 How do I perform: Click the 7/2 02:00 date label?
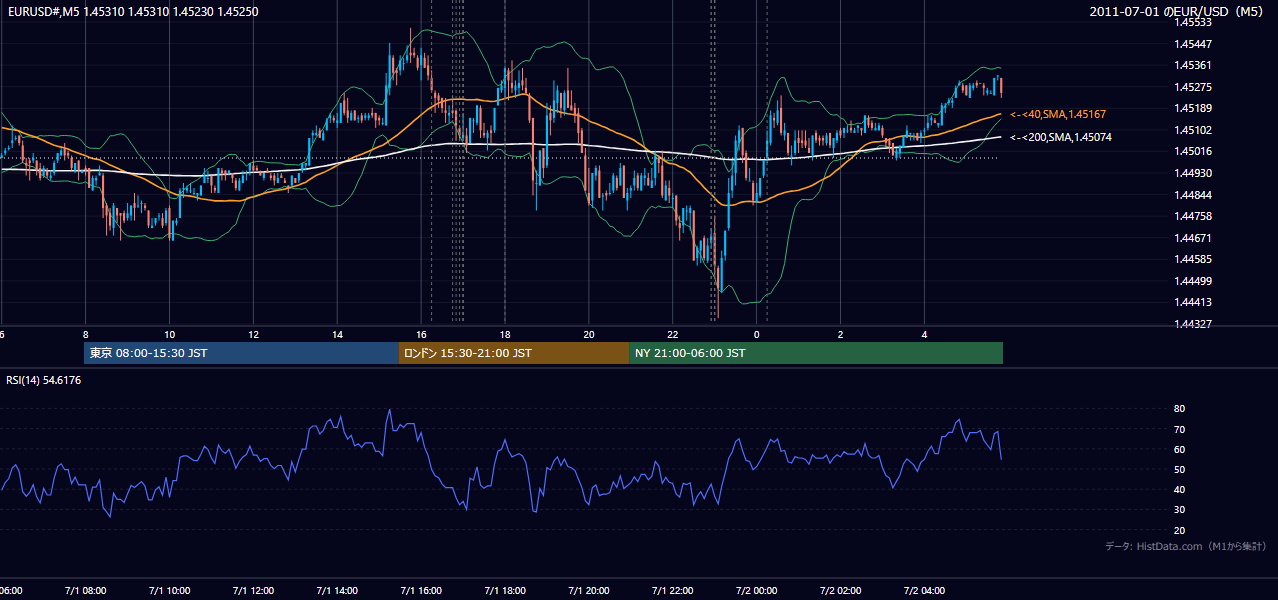tap(841, 591)
